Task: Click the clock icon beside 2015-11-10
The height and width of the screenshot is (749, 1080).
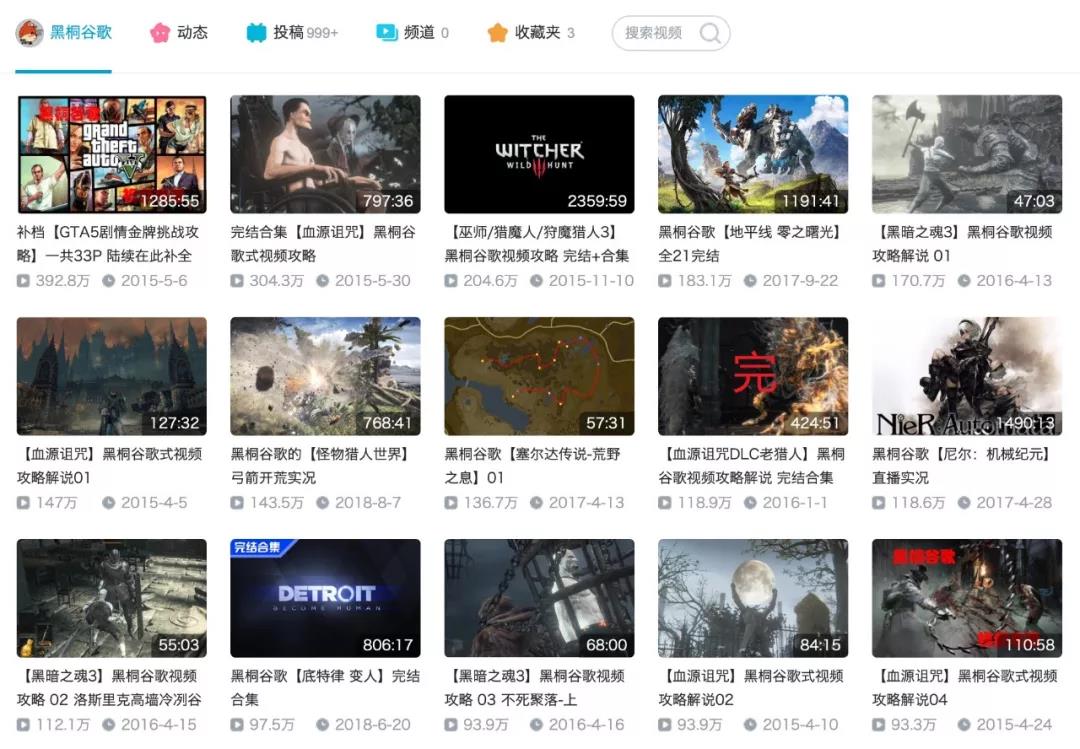Action: 537,280
